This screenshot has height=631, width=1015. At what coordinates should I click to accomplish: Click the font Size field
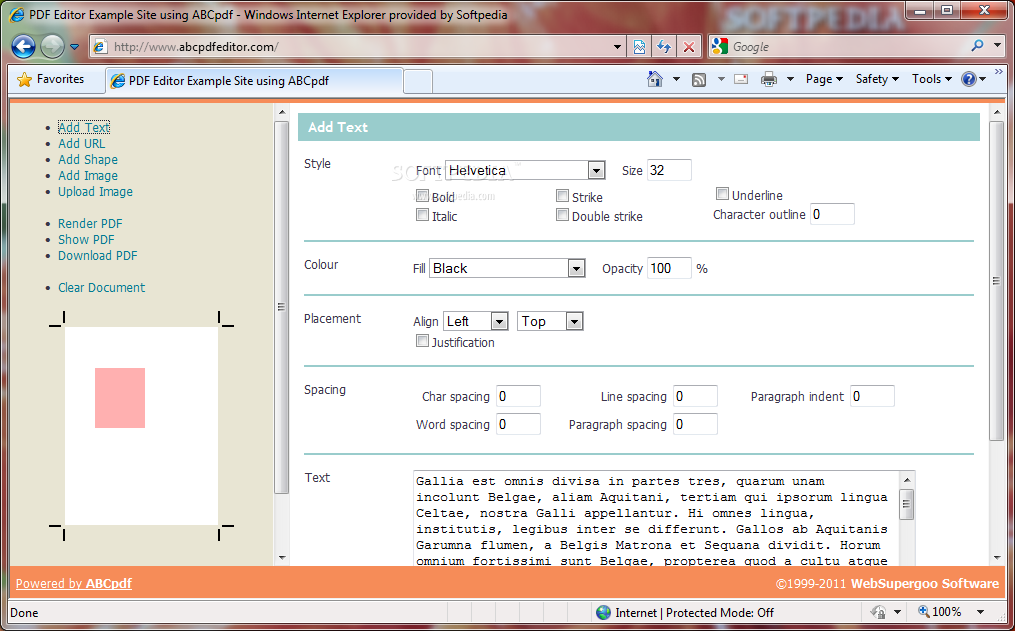point(669,170)
